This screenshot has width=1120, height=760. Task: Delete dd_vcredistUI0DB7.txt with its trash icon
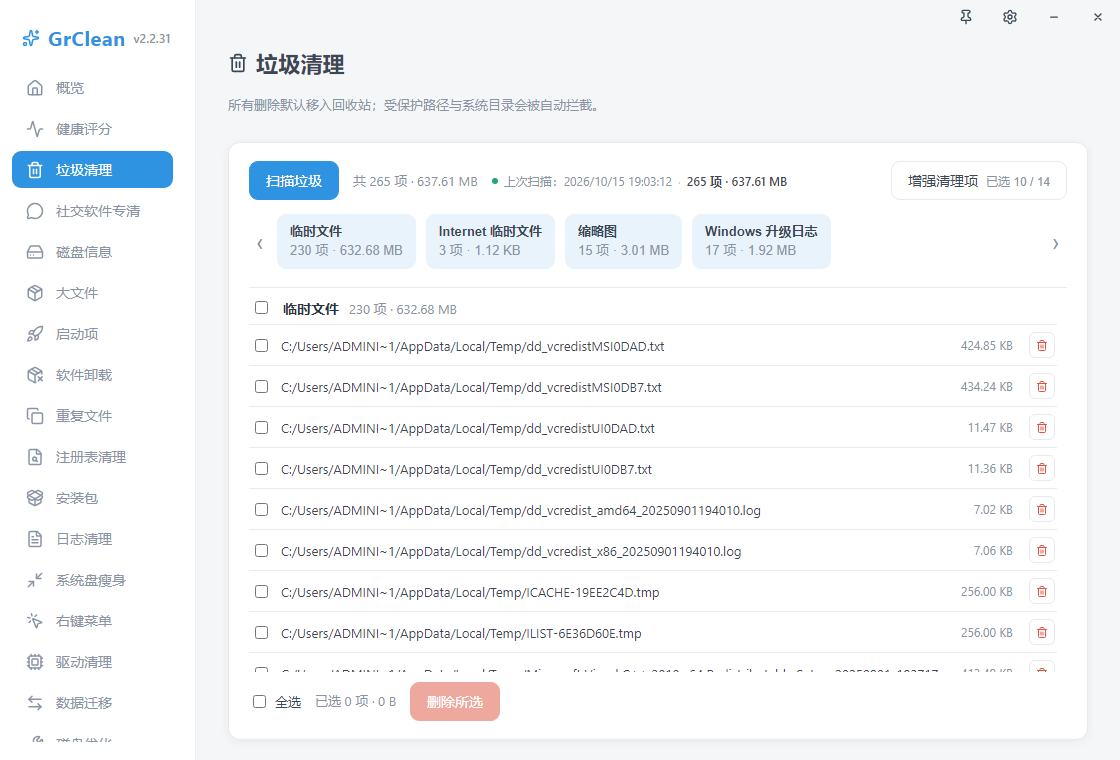[1042, 469]
